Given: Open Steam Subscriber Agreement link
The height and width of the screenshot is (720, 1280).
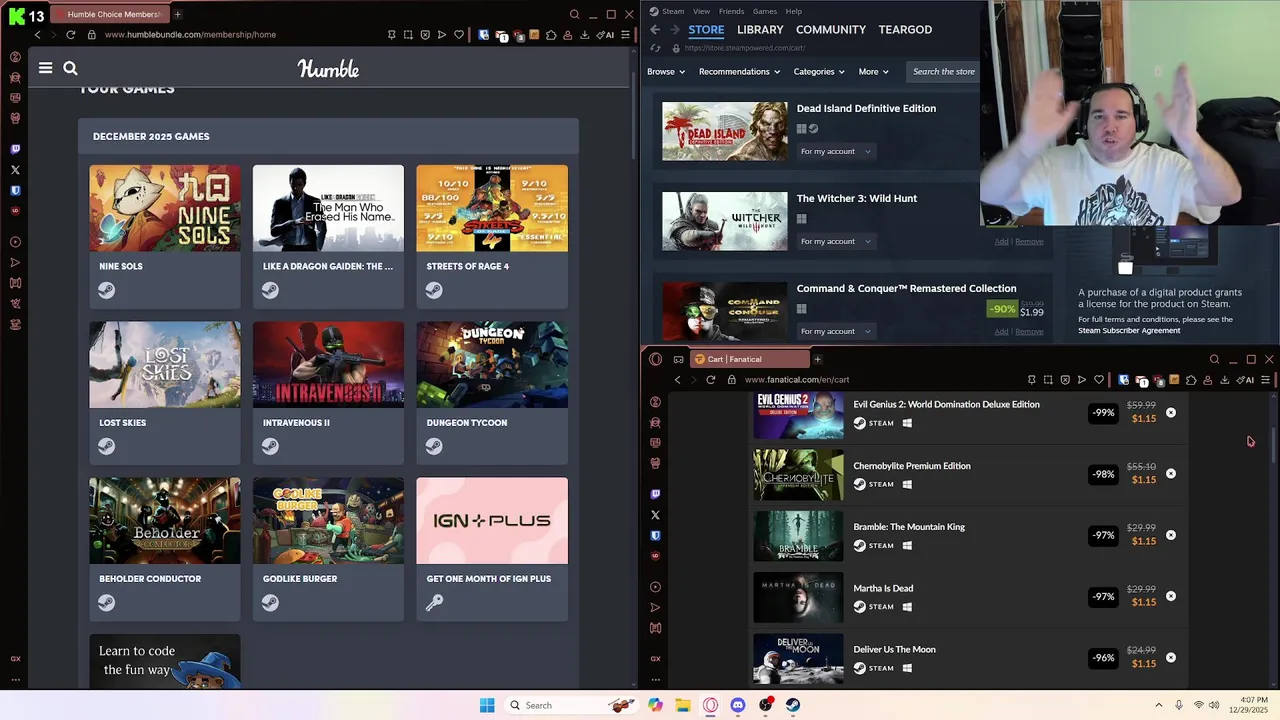Looking at the screenshot, I should (x=1129, y=330).
